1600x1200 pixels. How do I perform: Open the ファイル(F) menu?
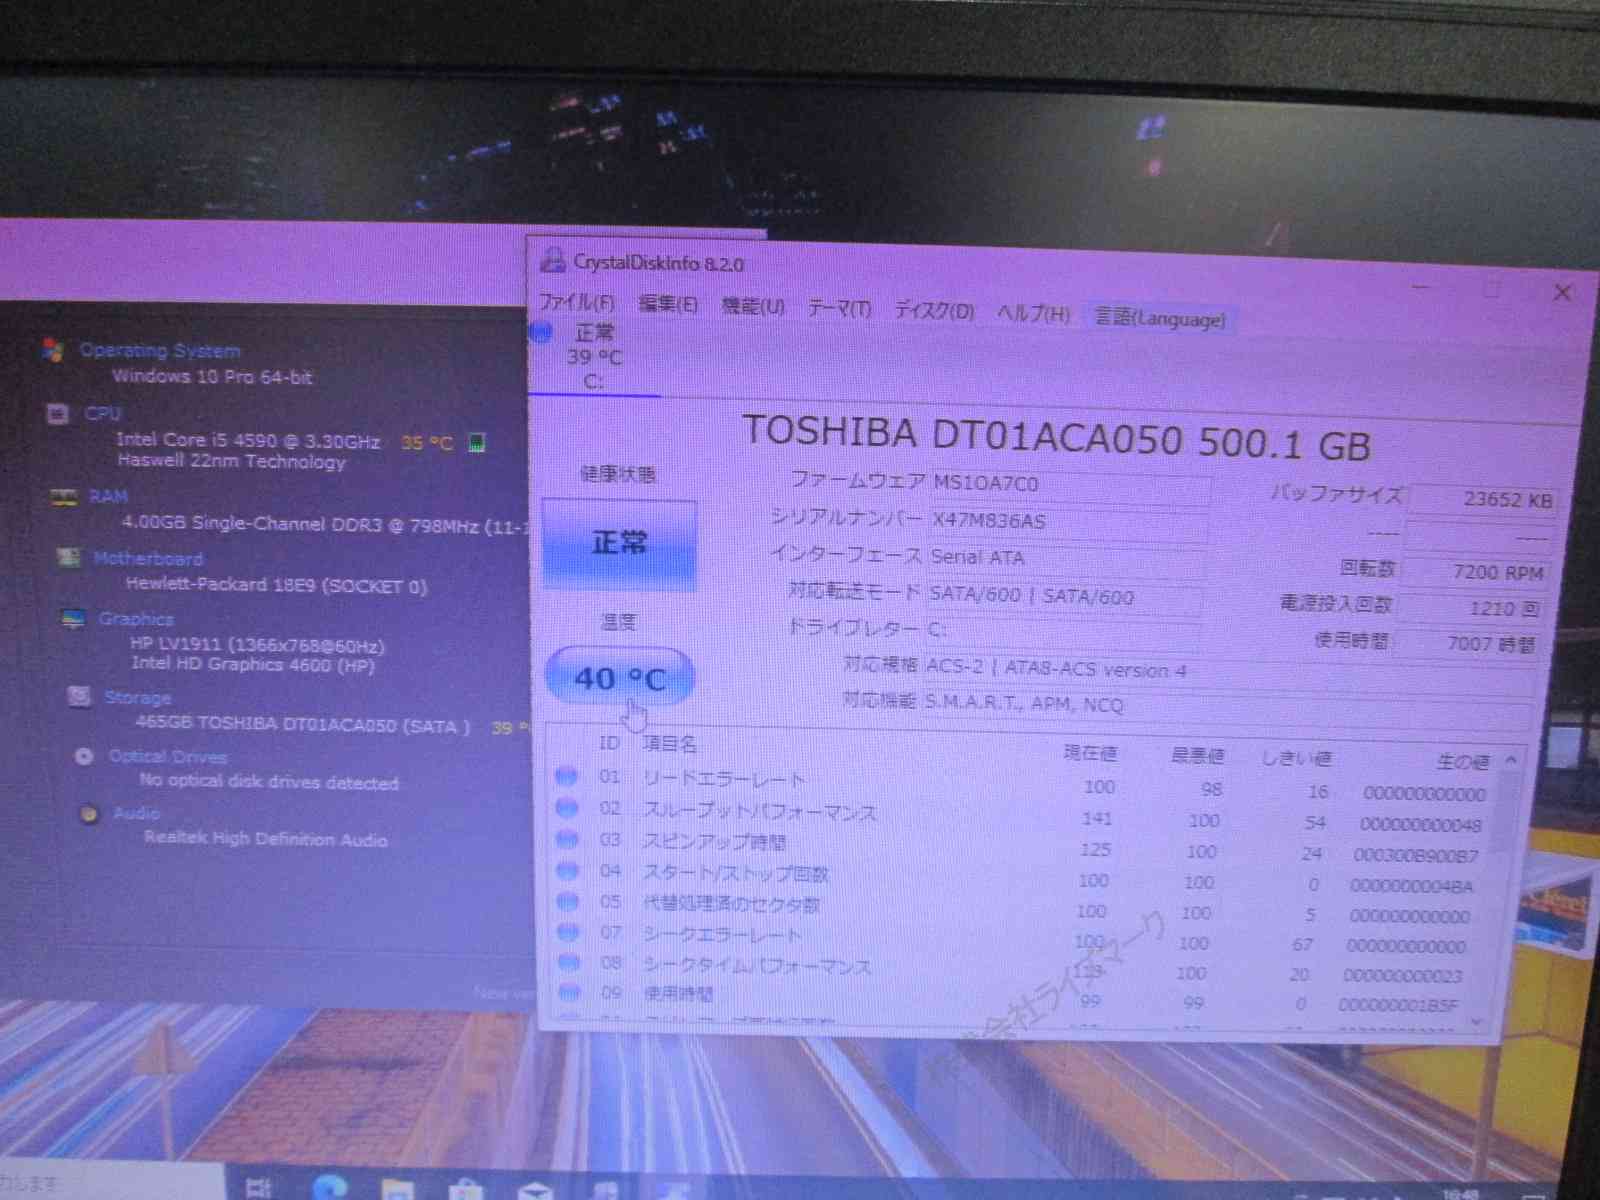click(577, 302)
